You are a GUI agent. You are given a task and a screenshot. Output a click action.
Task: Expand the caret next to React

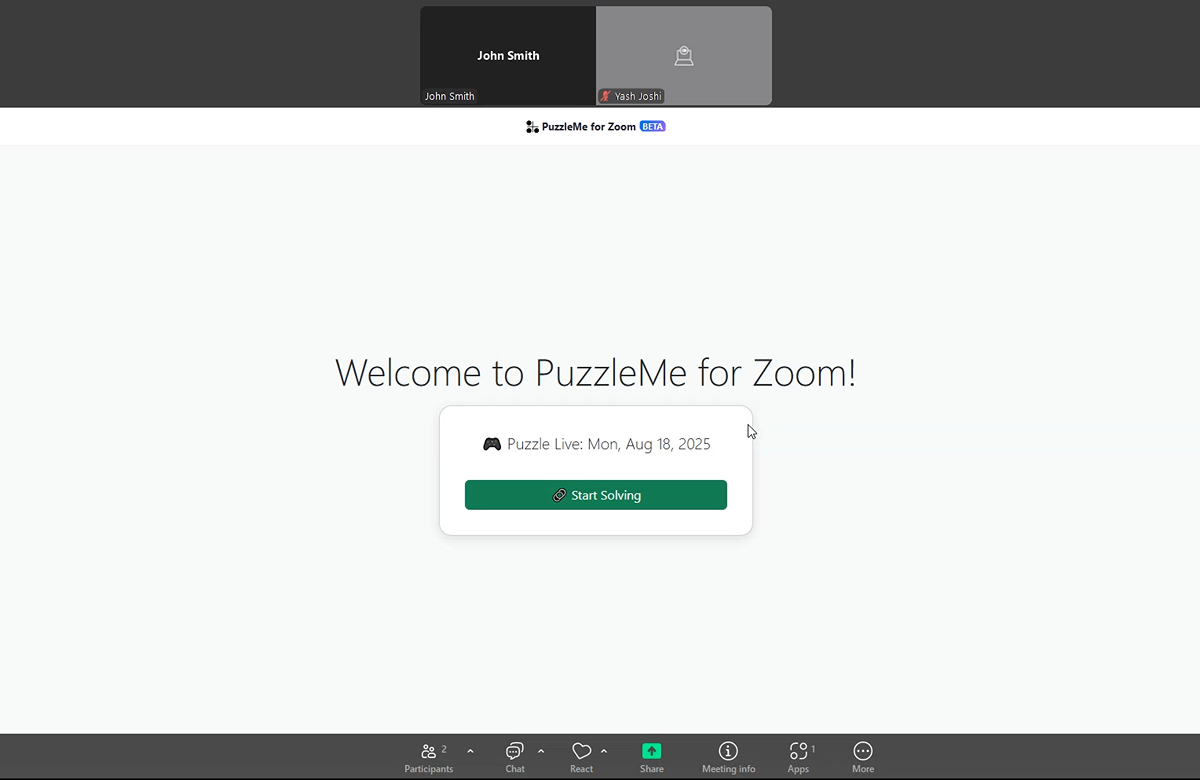(x=604, y=751)
